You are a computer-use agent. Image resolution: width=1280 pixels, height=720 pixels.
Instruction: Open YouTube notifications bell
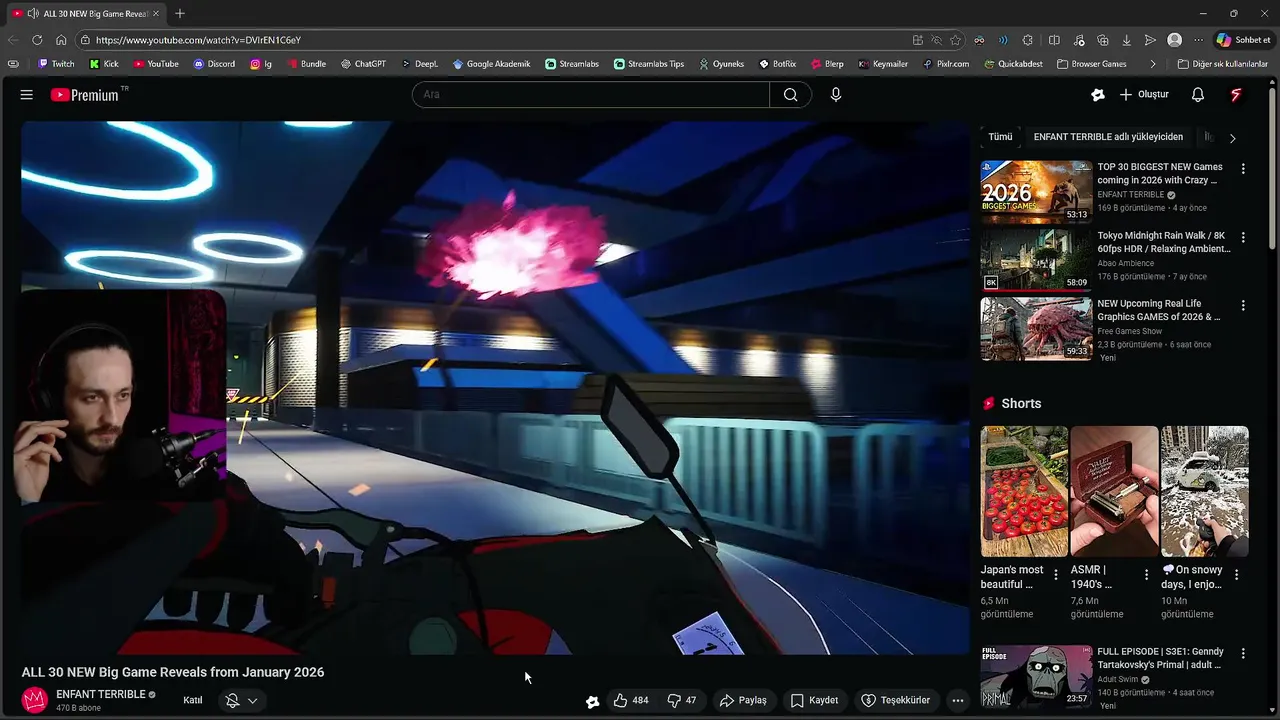(x=1197, y=94)
